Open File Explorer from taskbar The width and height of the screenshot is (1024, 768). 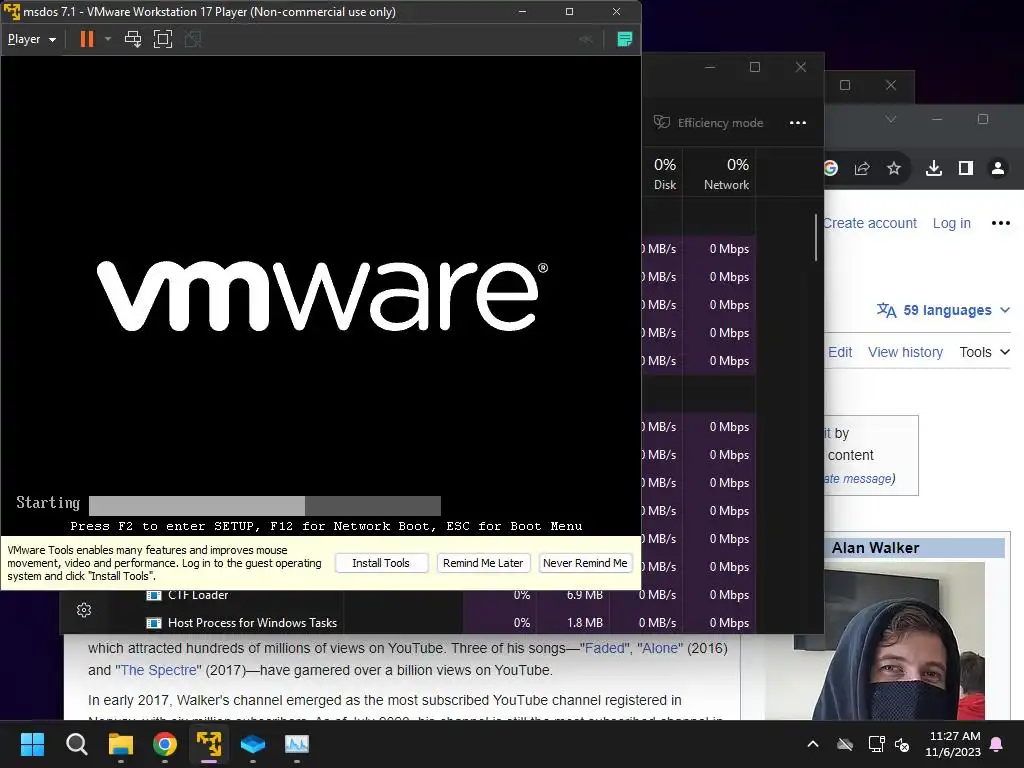[x=121, y=744]
